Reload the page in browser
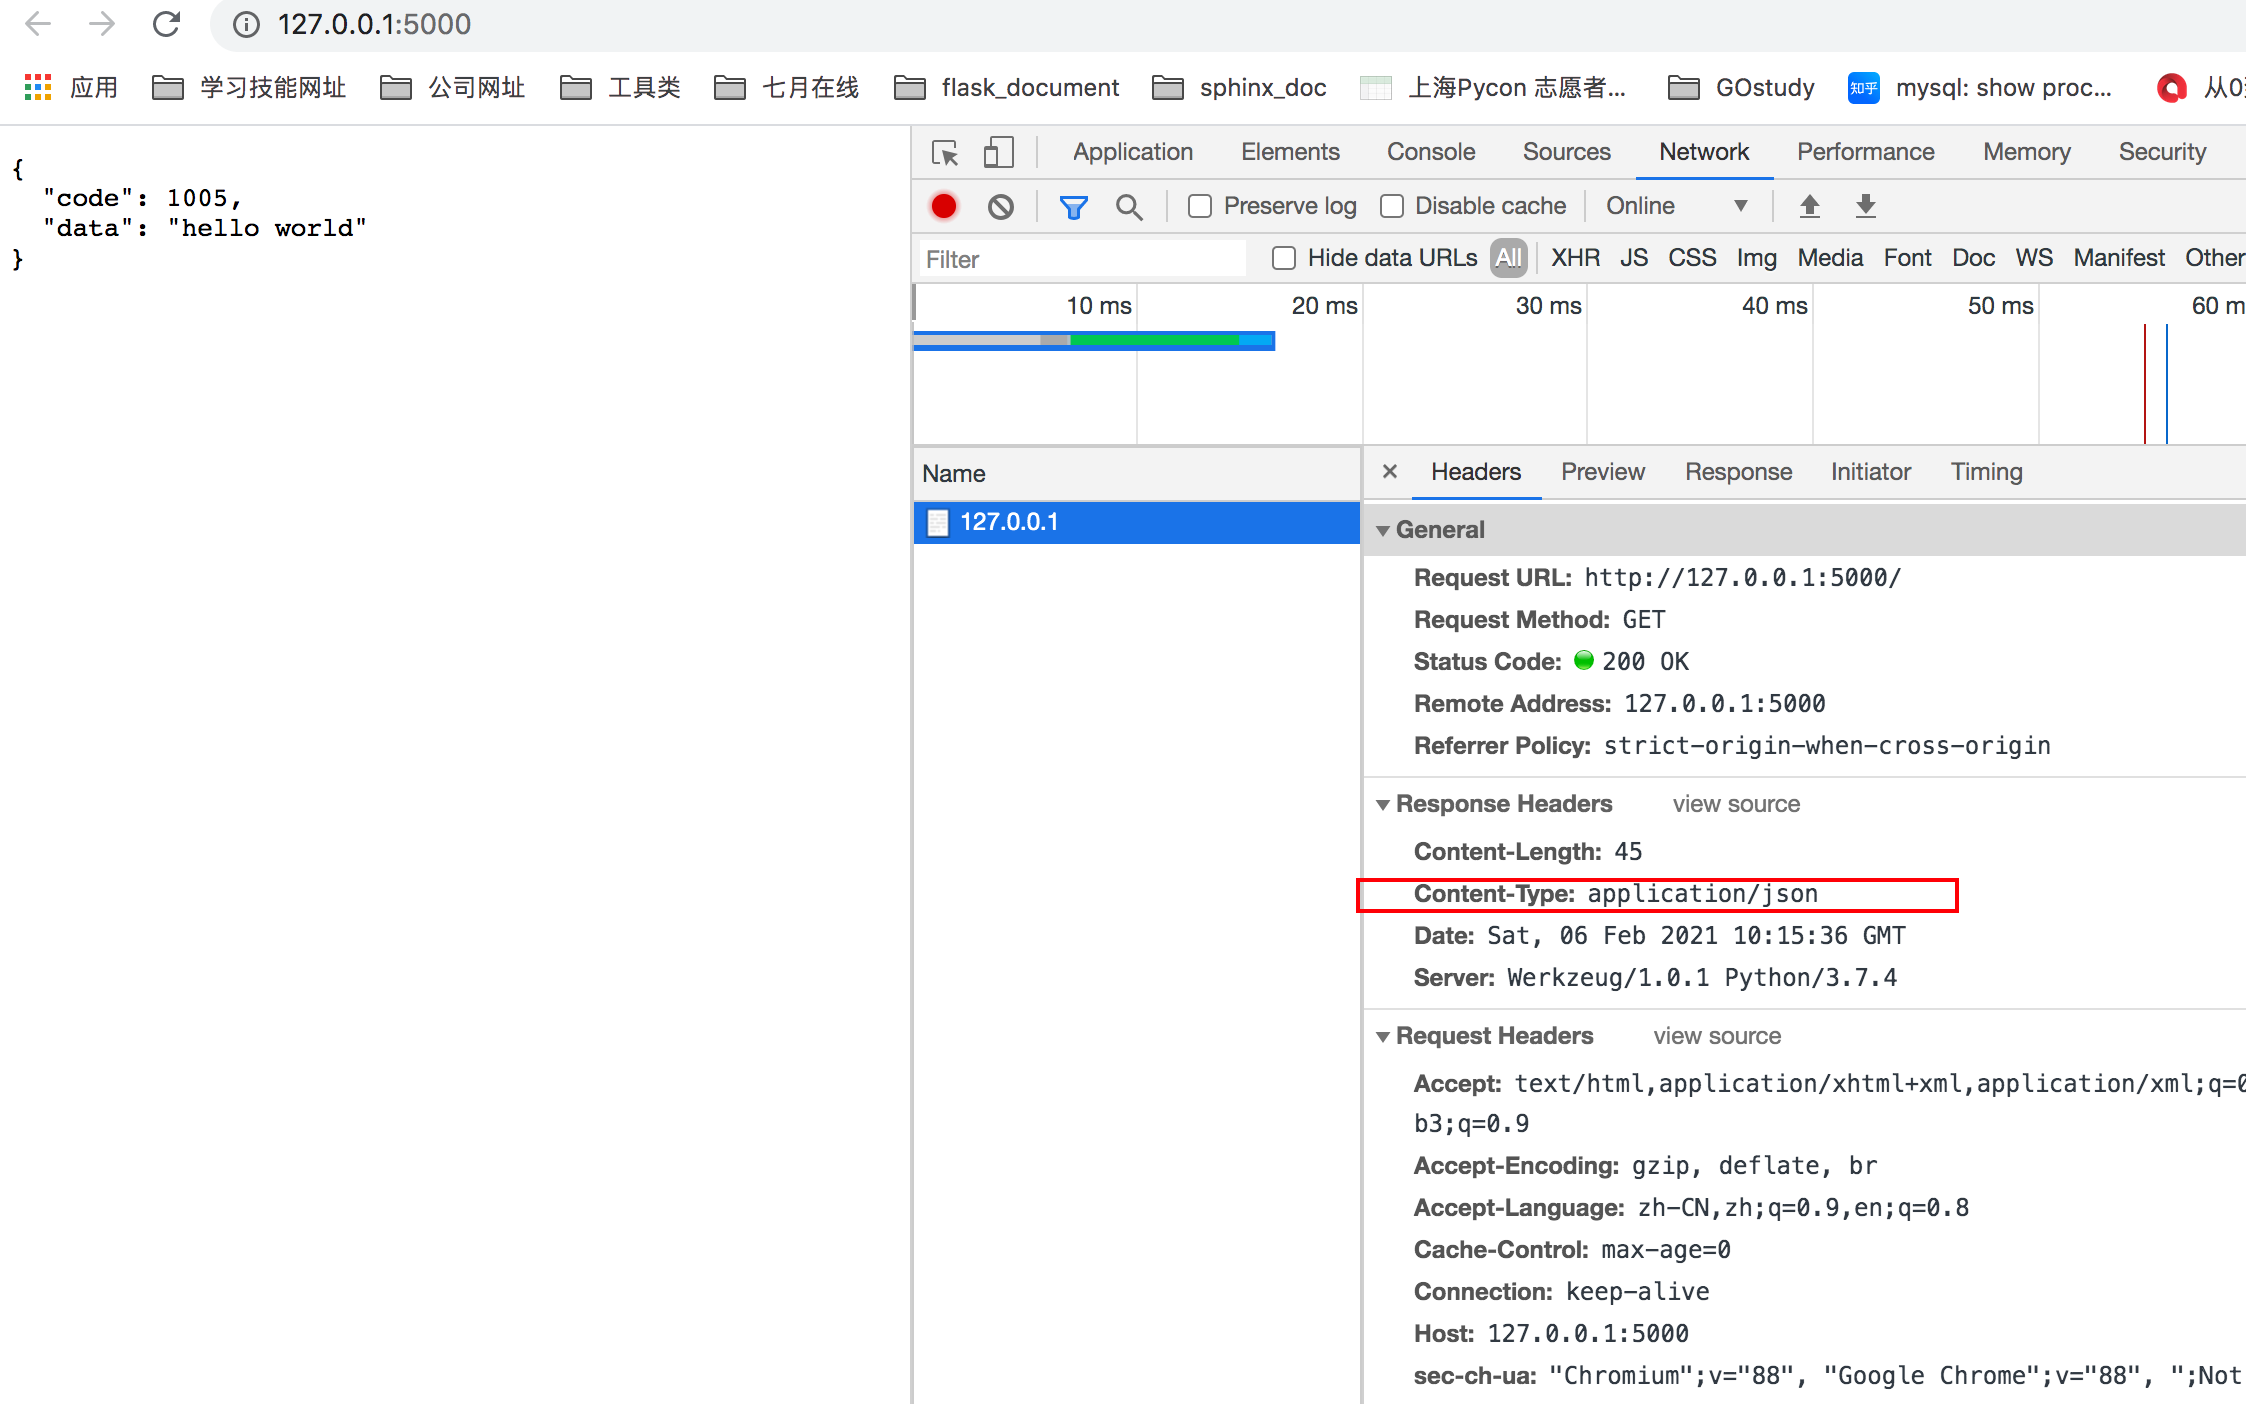 (166, 24)
